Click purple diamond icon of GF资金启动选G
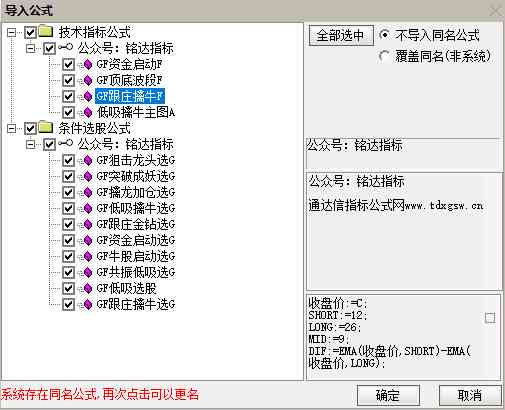This screenshot has height=410, width=505. pyautogui.click(x=88, y=240)
